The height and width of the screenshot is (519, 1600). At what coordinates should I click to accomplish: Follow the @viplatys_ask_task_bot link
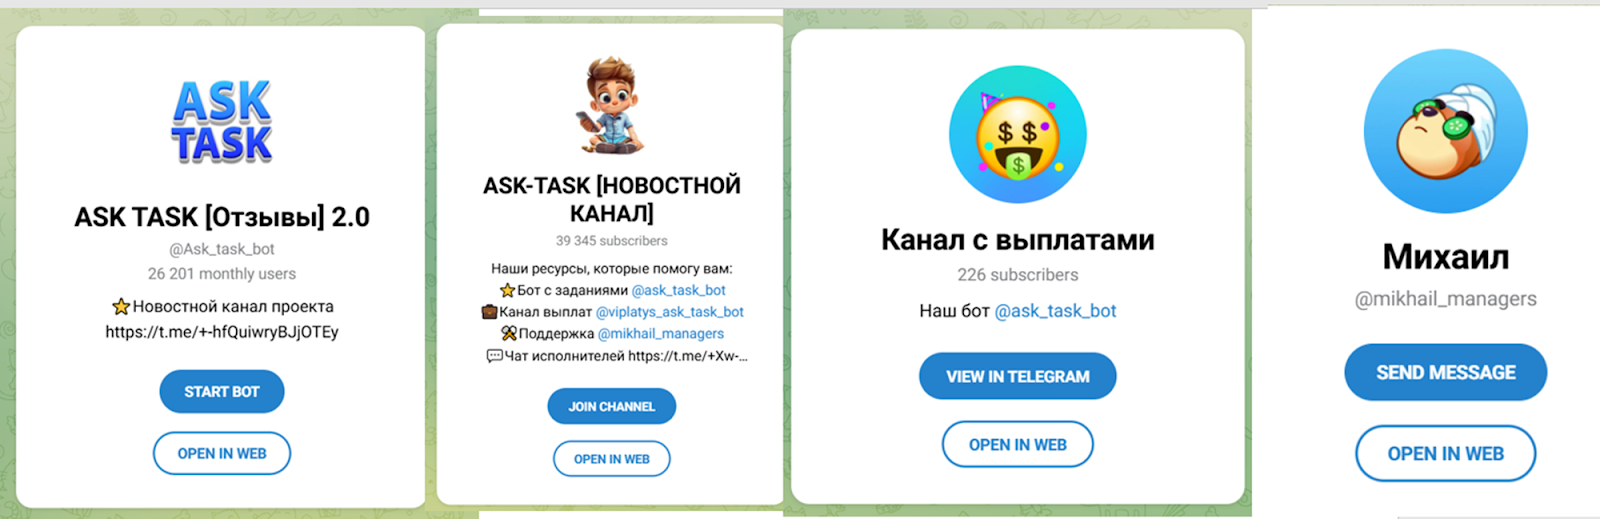pos(670,312)
